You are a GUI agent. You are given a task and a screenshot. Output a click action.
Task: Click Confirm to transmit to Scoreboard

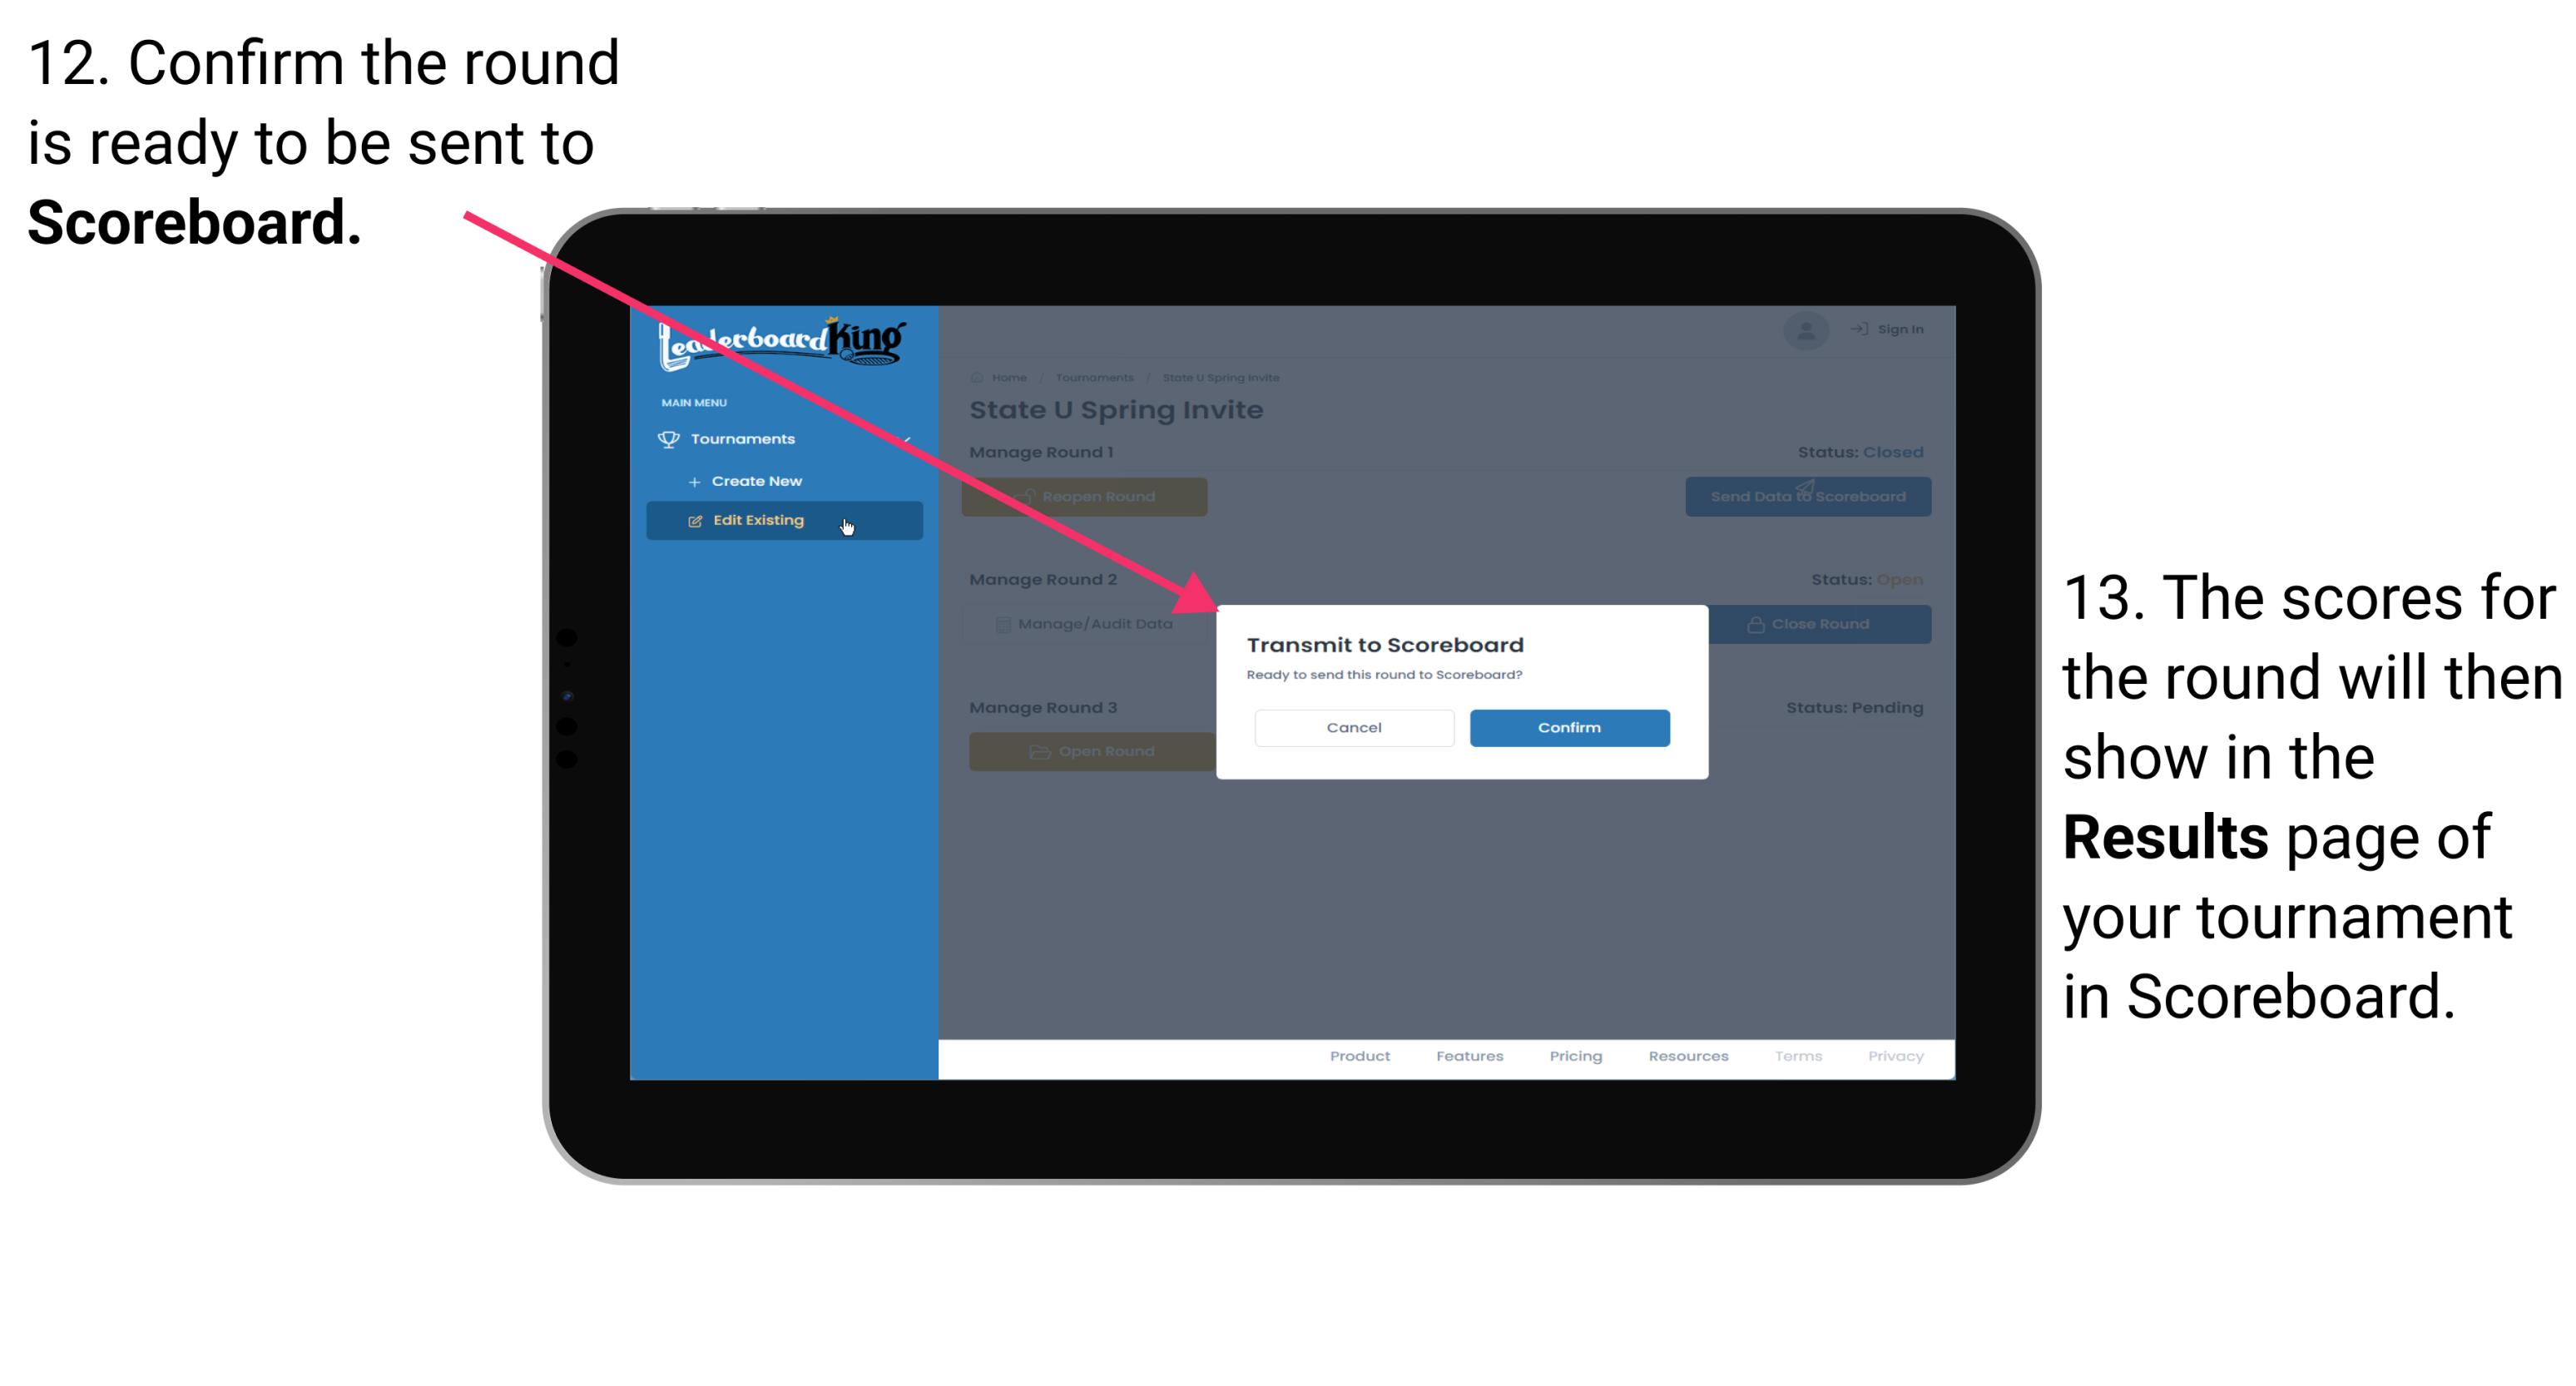click(x=1565, y=725)
